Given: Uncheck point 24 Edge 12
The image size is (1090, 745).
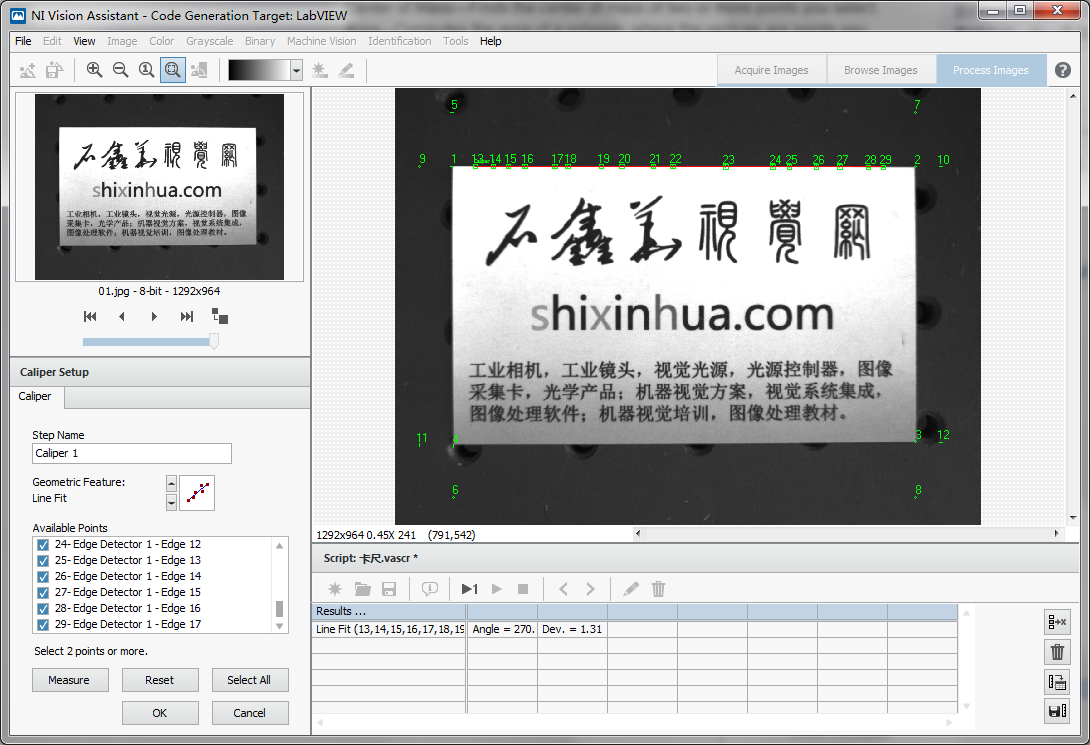Looking at the screenshot, I should 43,545.
